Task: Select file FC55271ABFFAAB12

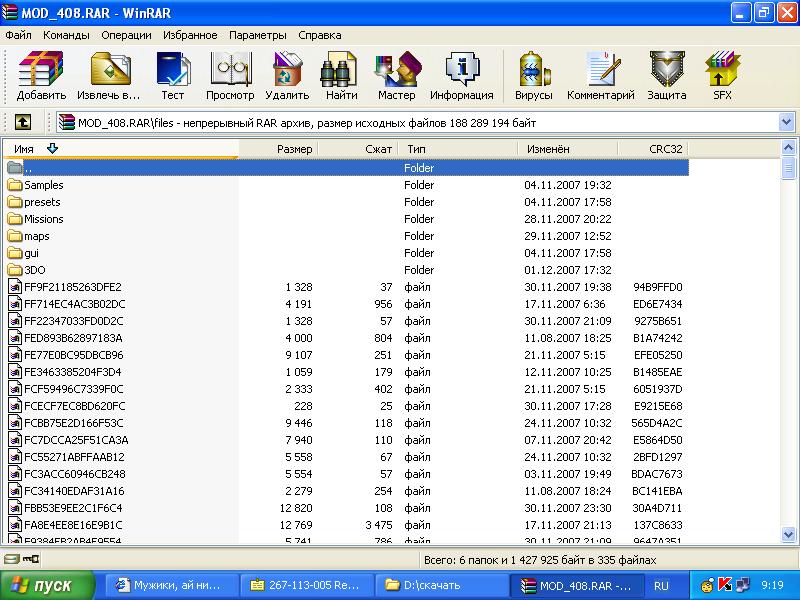Action: (348, 457)
